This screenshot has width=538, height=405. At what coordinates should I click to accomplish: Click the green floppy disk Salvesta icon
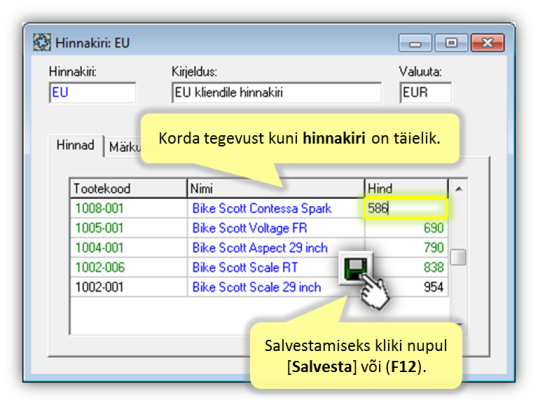355,268
